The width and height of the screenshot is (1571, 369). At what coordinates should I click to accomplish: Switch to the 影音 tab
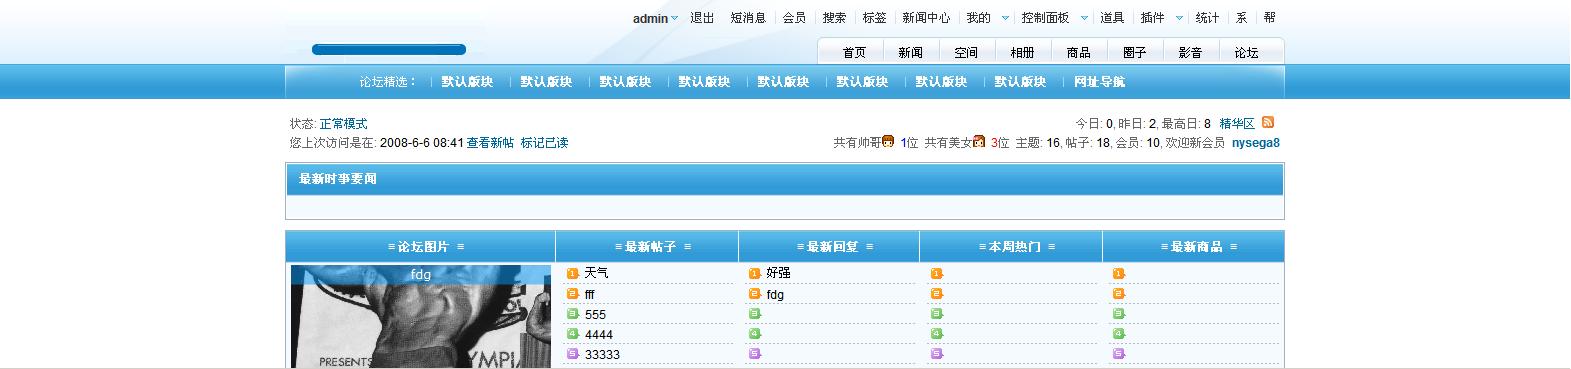[x=1190, y=53]
